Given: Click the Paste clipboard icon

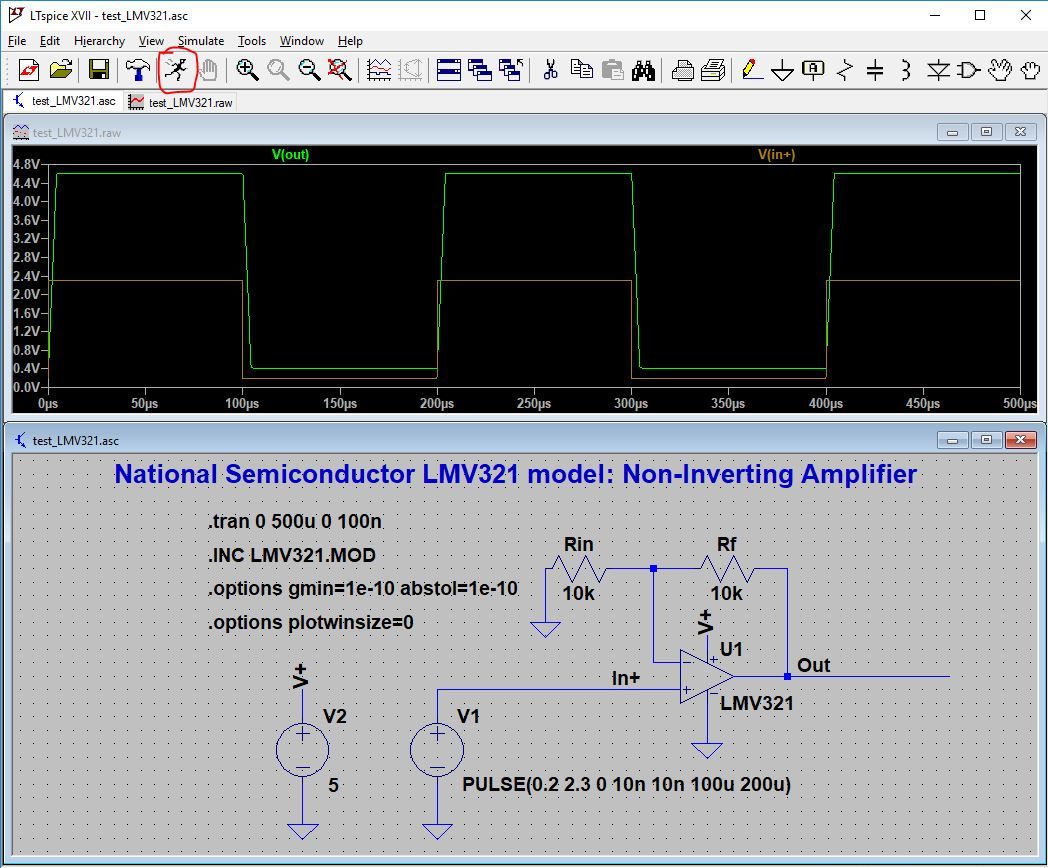Looking at the screenshot, I should point(612,69).
